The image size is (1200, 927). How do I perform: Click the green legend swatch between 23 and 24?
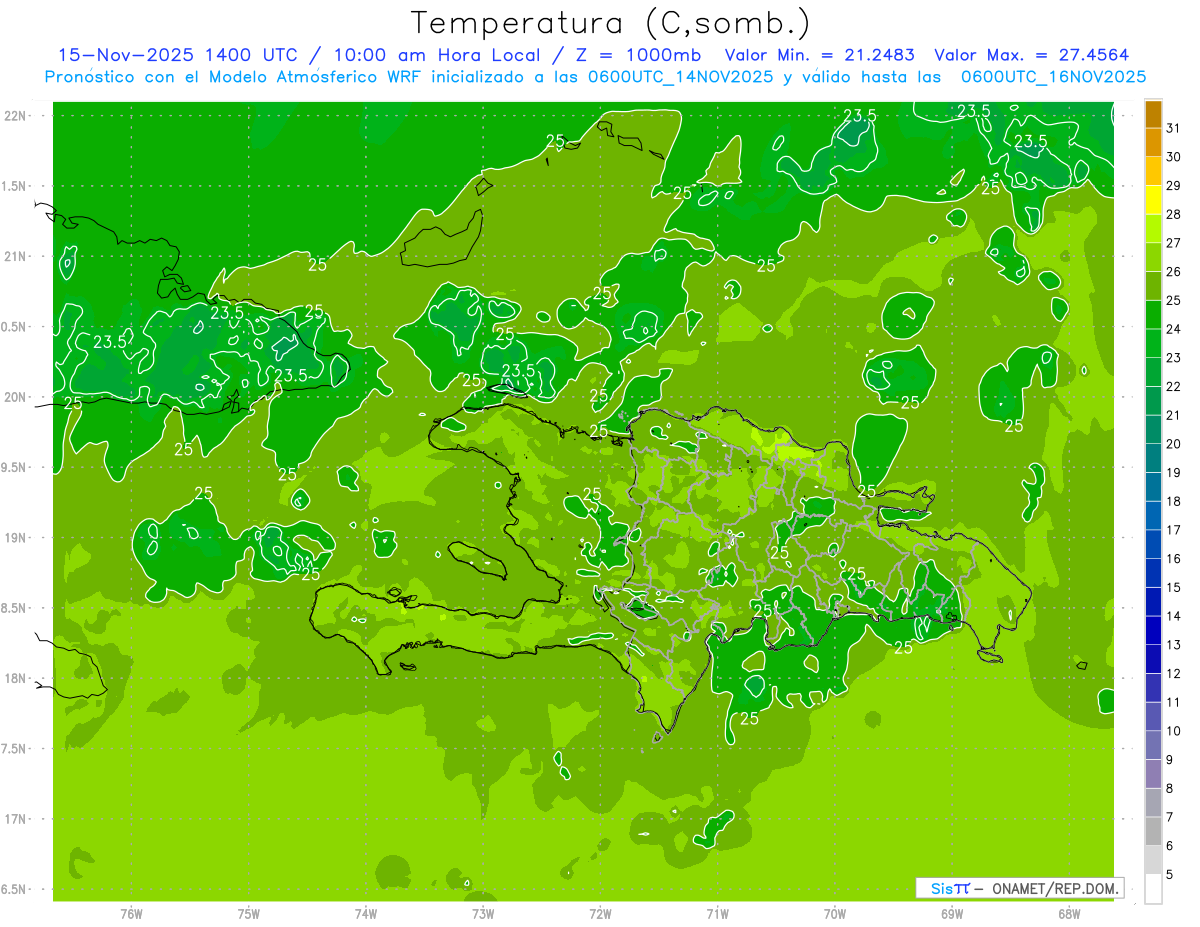1153,343
